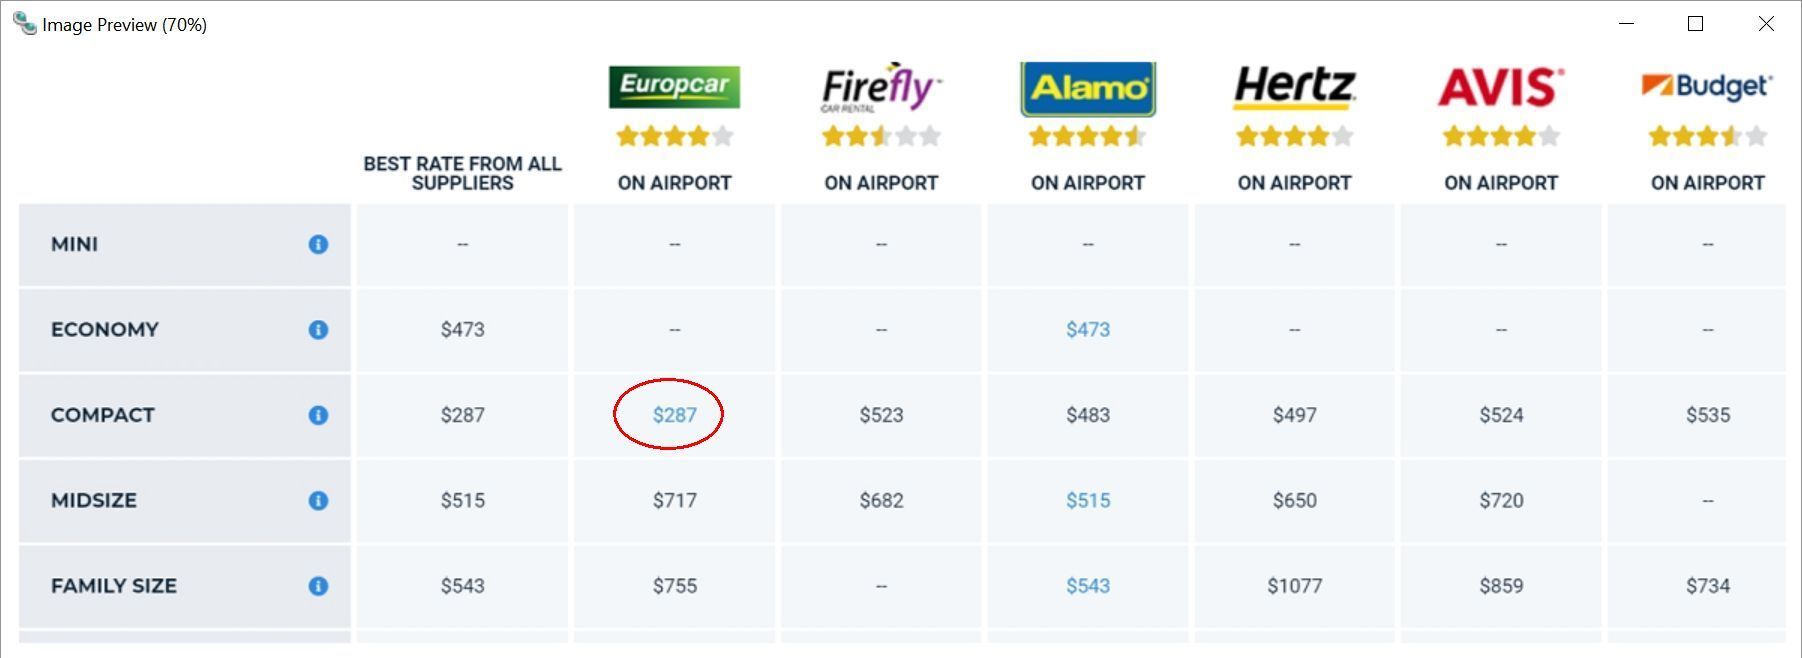The width and height of the screenshot is (1802, 658).
Task: Click the info icon next to COMPACT
Action: click(x=318, y=415)
